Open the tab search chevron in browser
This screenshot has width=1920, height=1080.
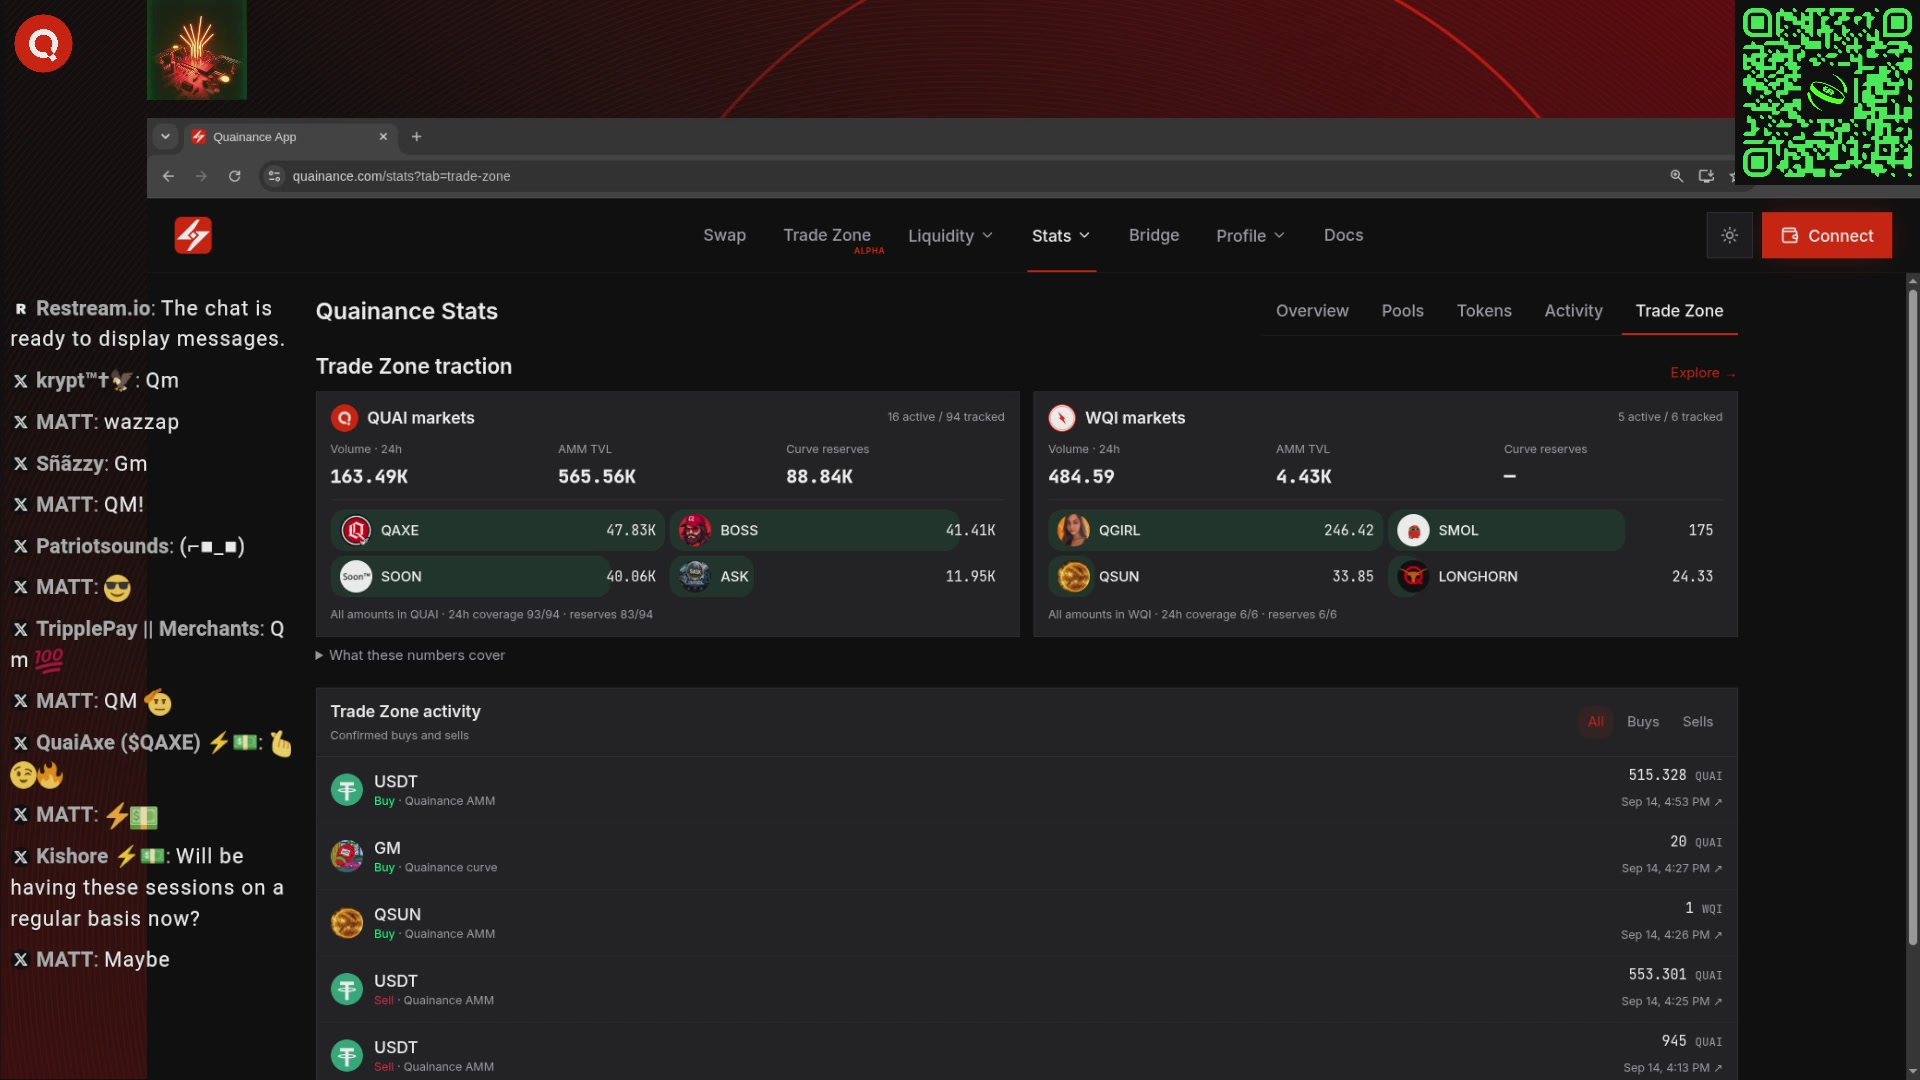coord(165,137)
